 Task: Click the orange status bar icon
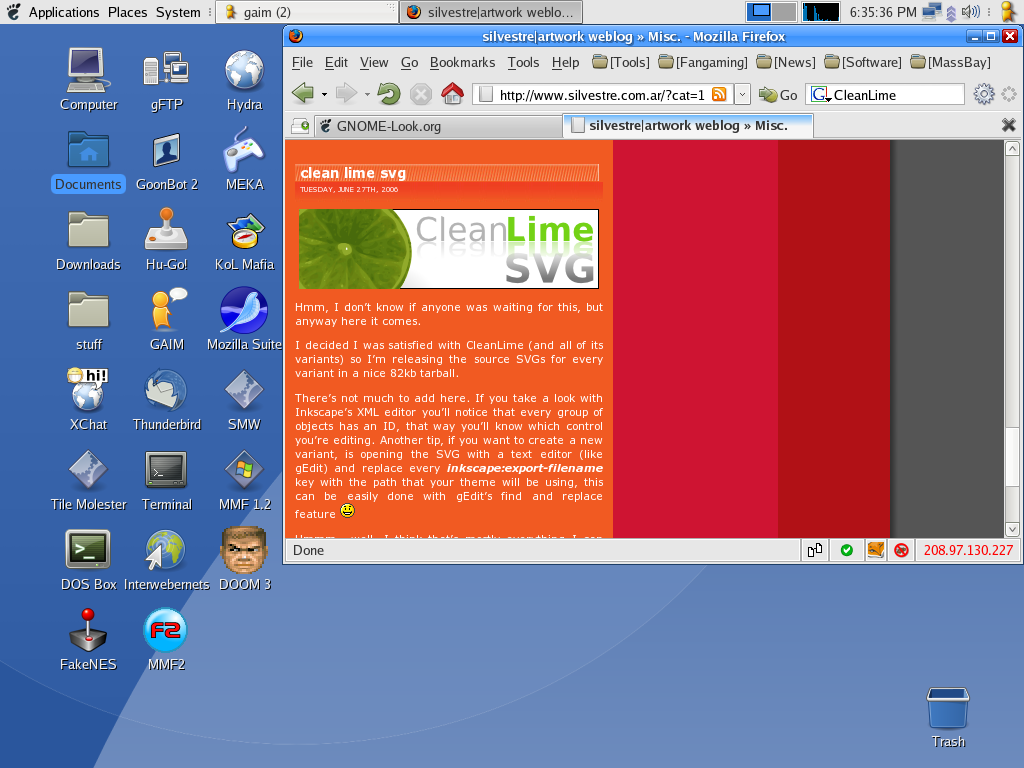tap(875, 550)
